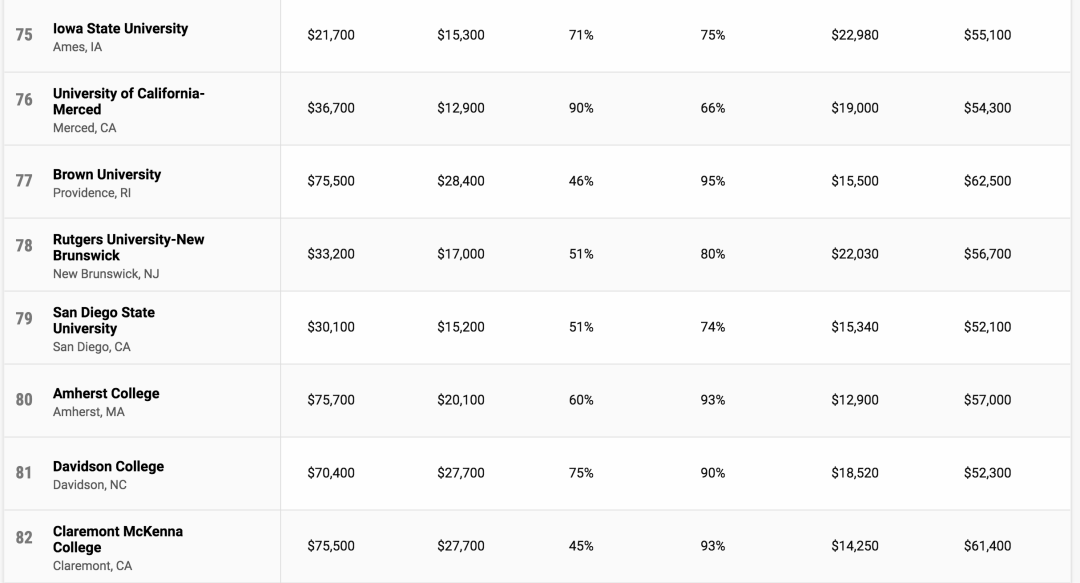Open Davidson College school page
This screenshot has height=583, width=1080.
tap(108, 466)
